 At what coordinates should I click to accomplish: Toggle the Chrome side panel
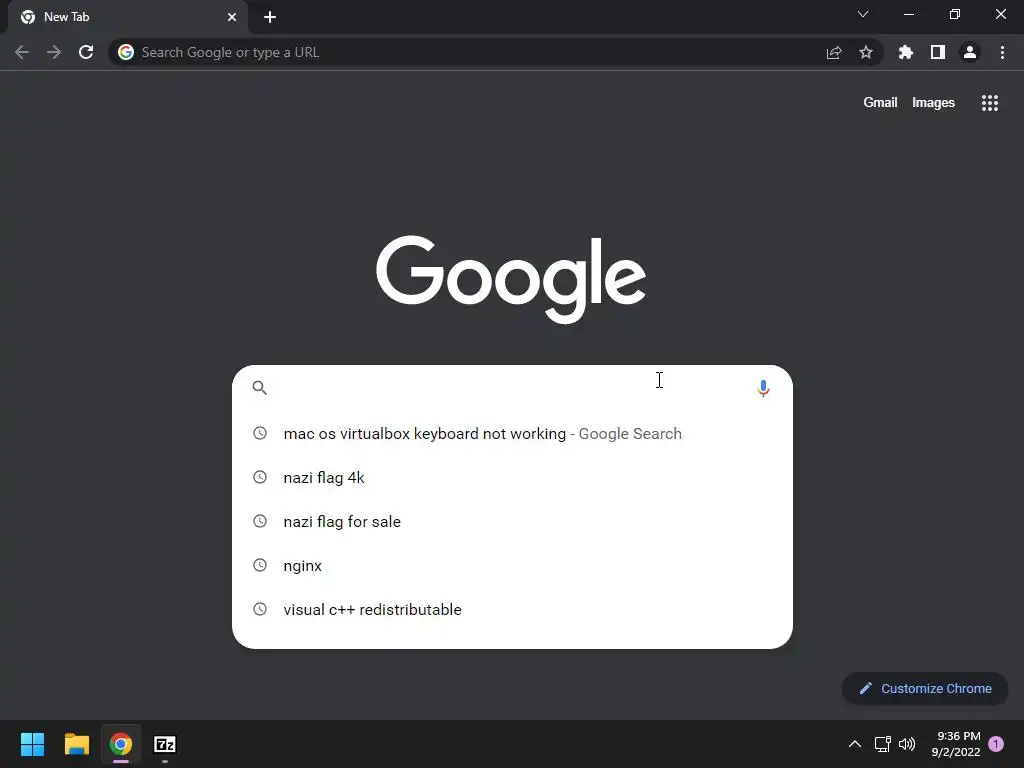938,52
